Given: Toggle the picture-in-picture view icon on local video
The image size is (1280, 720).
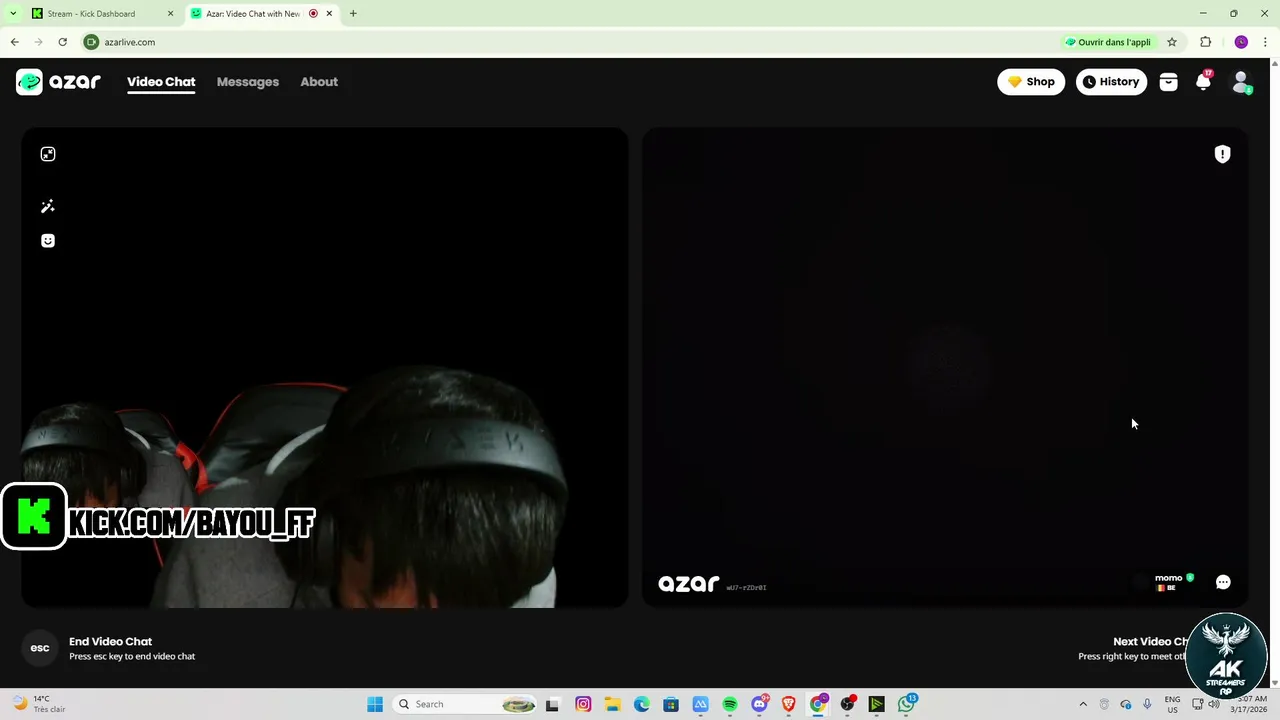Looking at the screenshot, I should click(x=48, y=154).
